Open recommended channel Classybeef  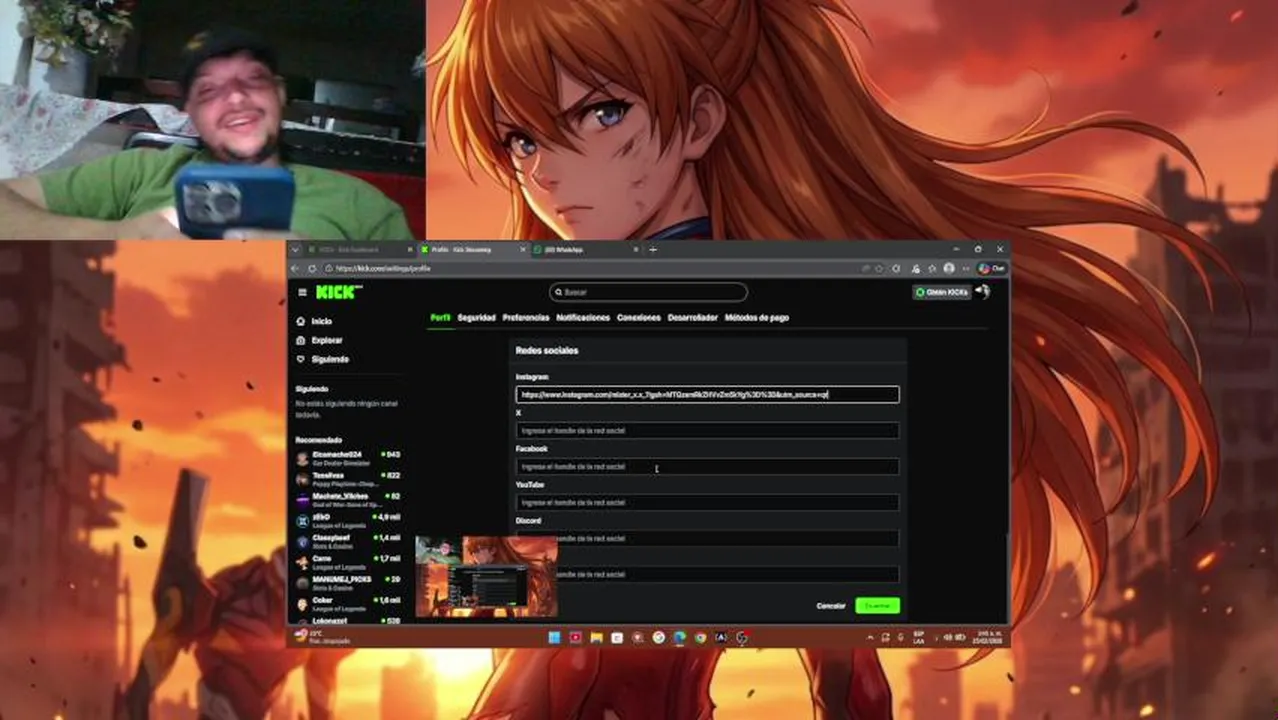tap(348, 541)
